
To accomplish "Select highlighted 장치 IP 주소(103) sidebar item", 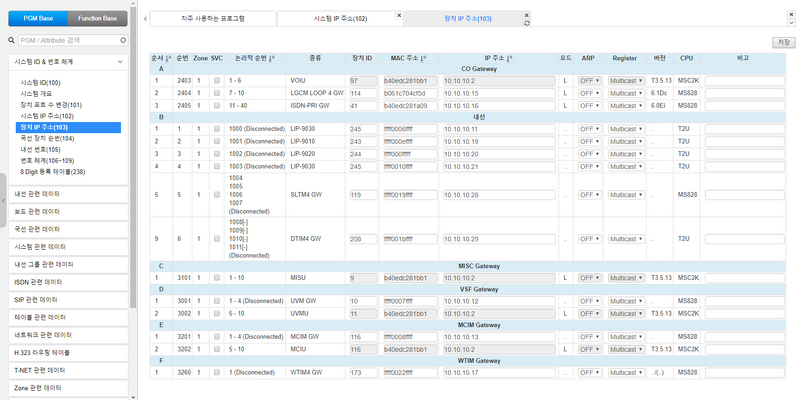I will pyautogui.click(x=68, y=127).
